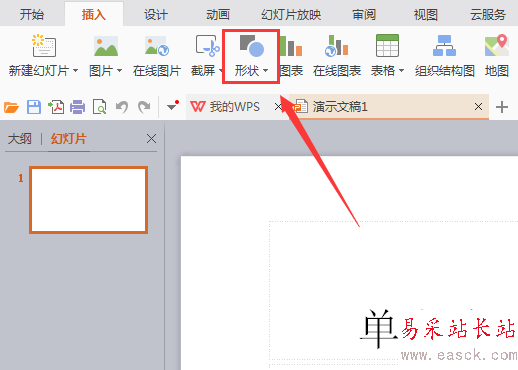Open Print Preview icon
The height and width of the screenshot is (370, 518).
click(99, 107)
